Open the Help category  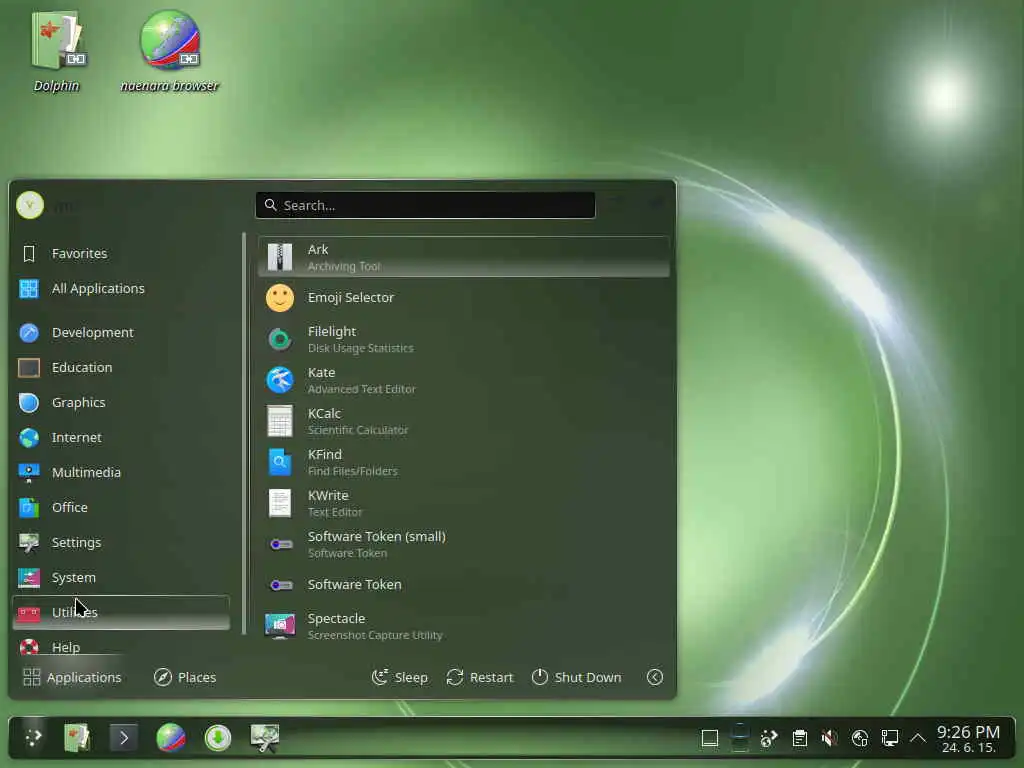click(121, 647)
